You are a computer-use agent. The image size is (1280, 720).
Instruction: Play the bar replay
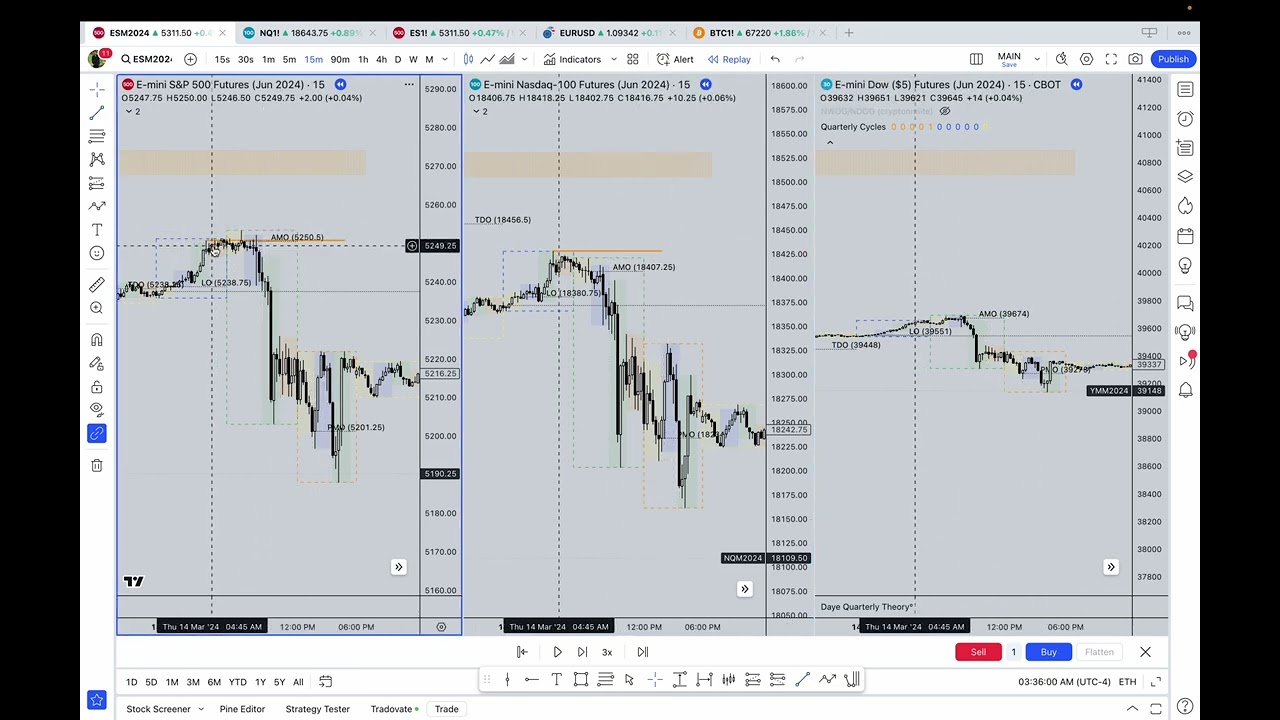pos(557,652)
